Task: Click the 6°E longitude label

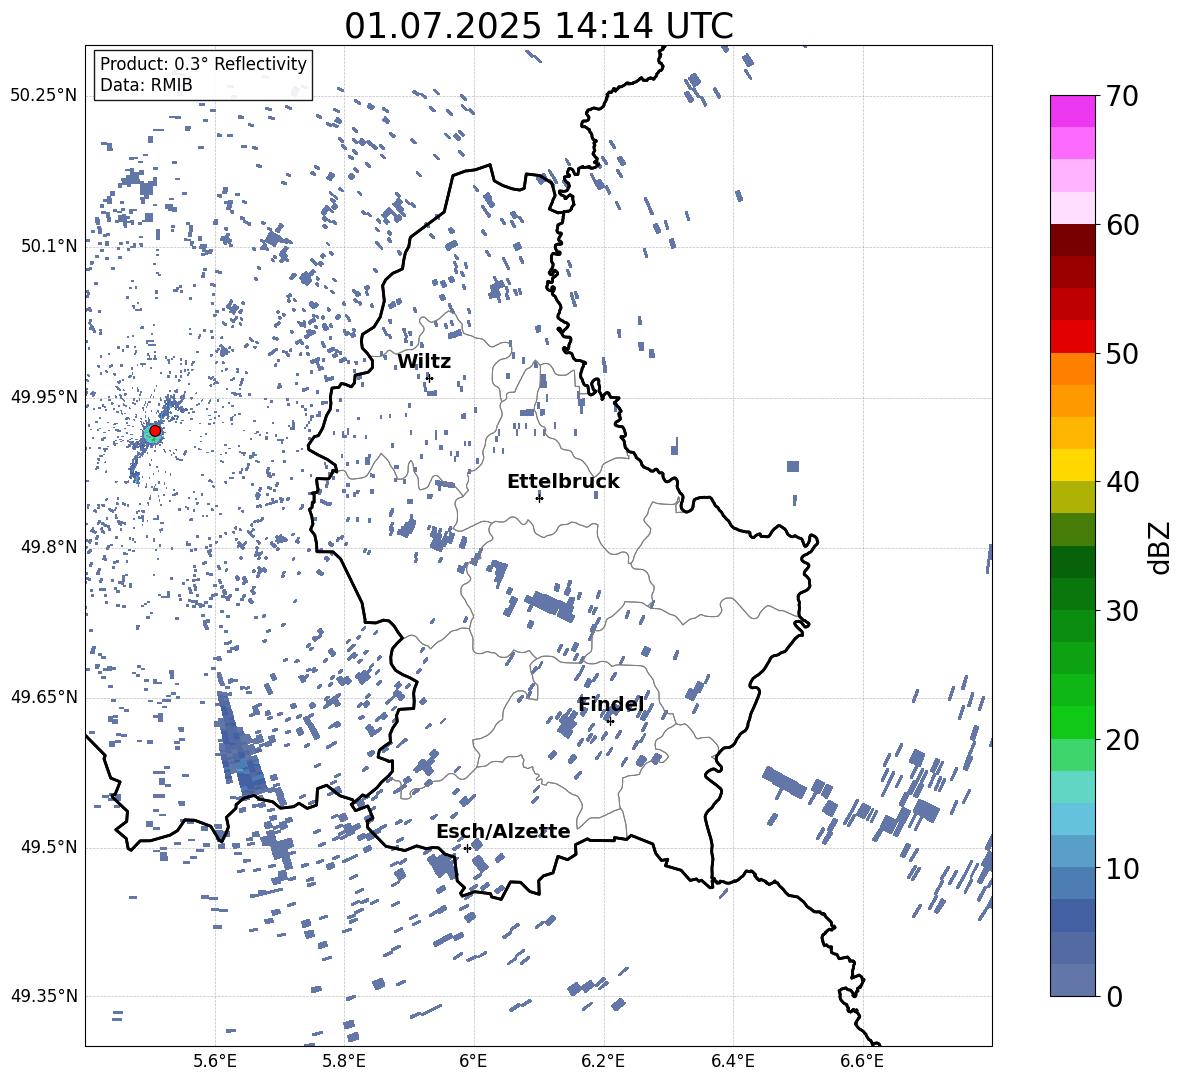Action: coord(473,1061)
